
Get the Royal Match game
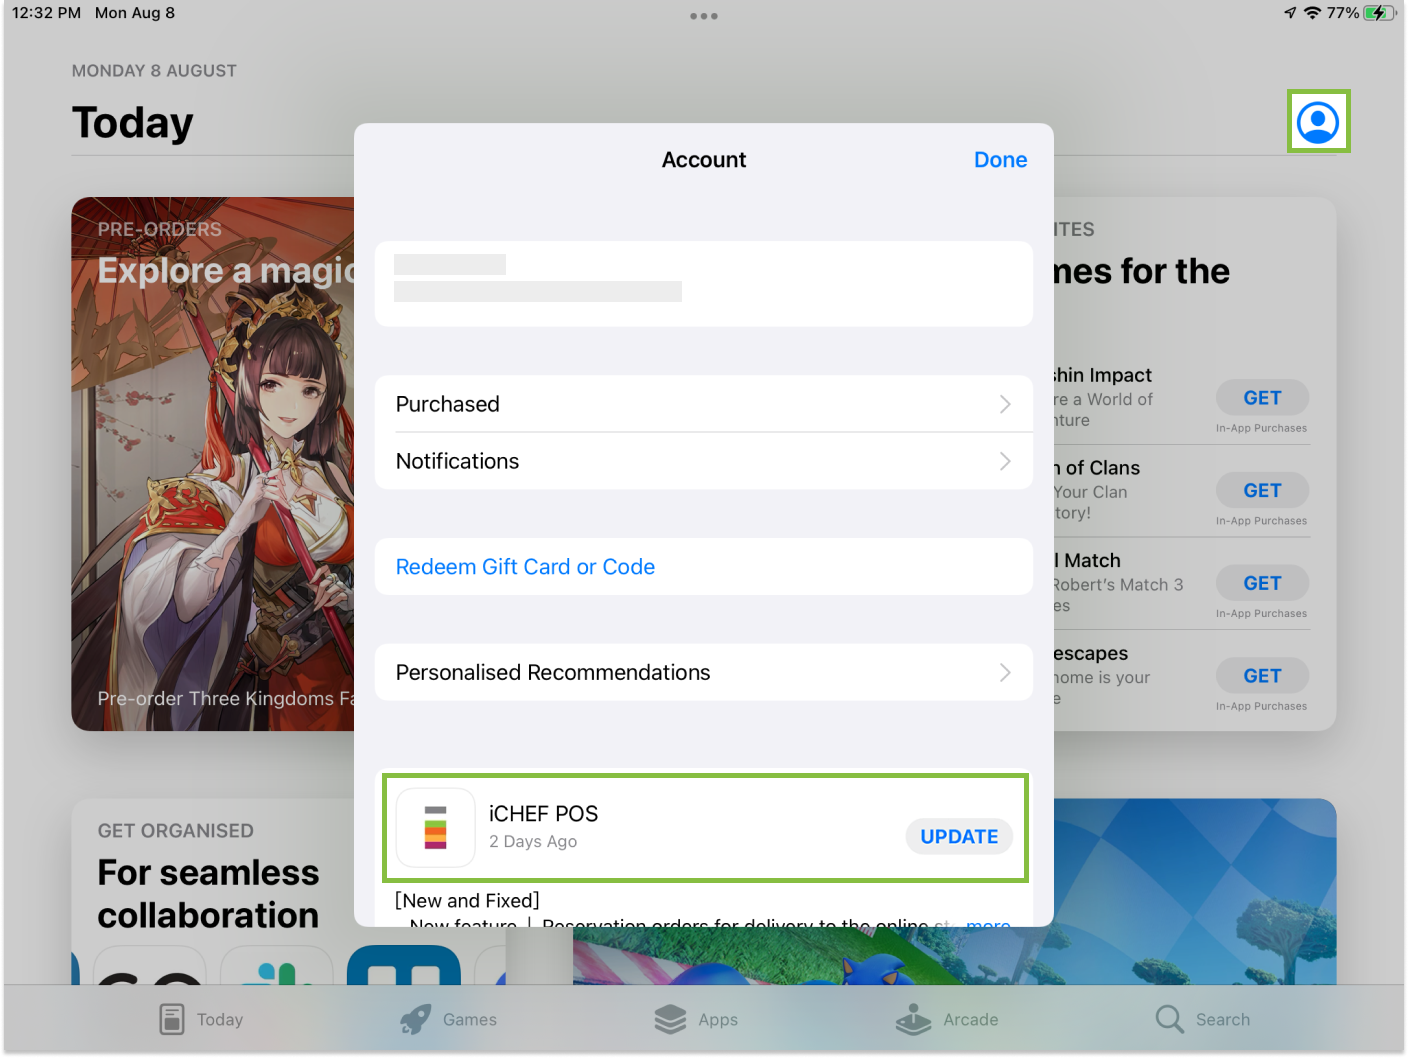[1262, 584]
